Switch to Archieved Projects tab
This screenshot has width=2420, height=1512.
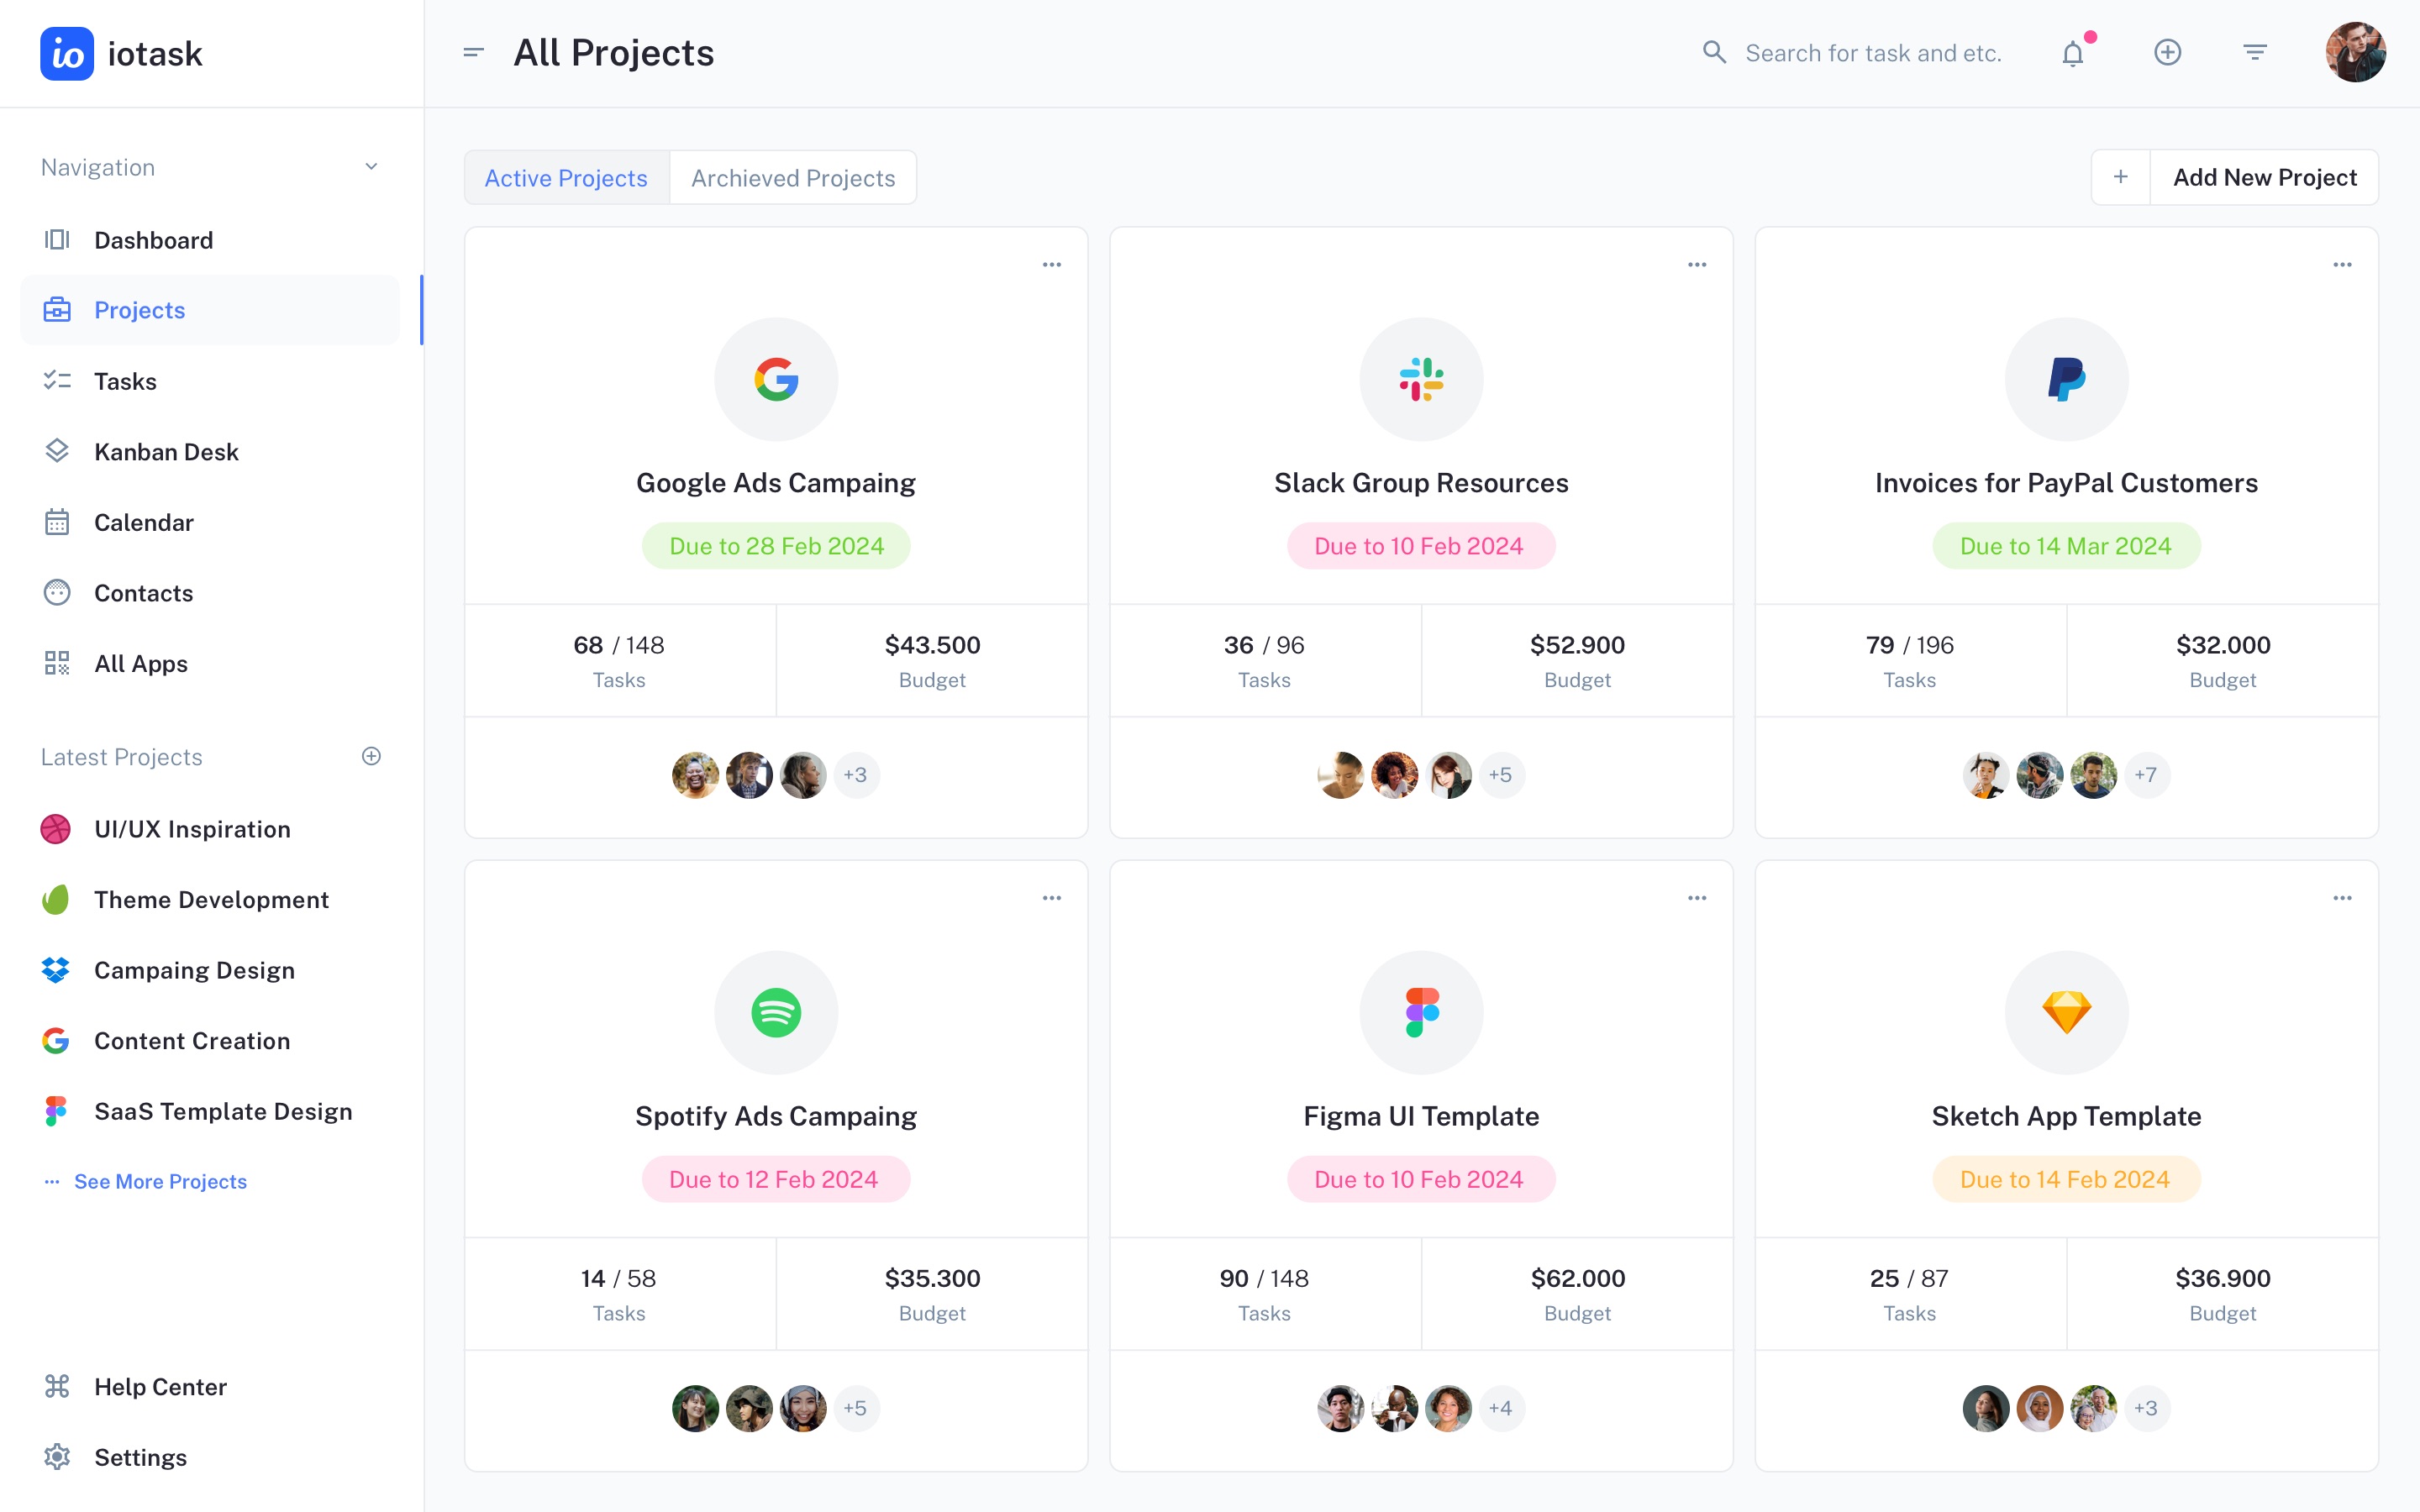tap(792, 178)
